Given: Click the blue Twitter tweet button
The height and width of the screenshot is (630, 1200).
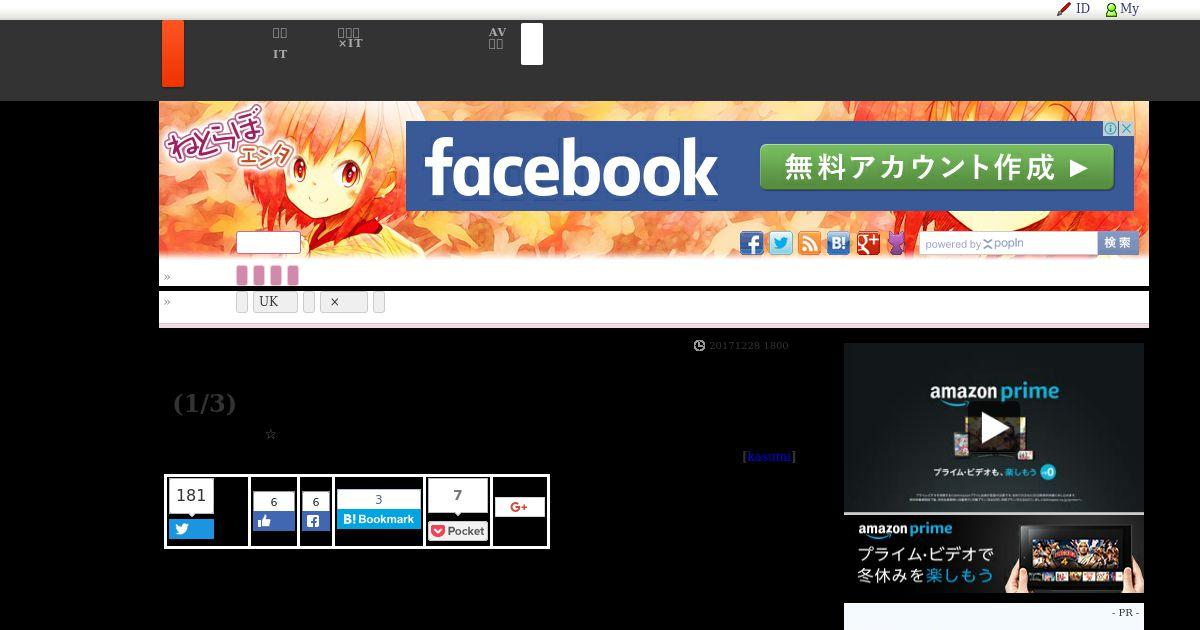Looking at the screenshot, I should click(x=191, y=529).
